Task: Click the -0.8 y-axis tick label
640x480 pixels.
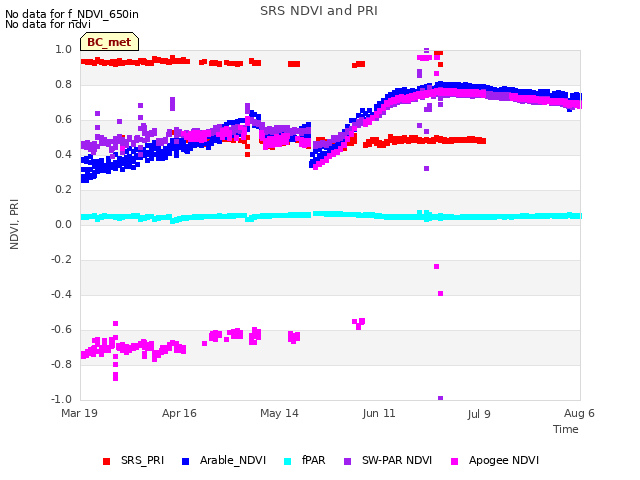Action: click(x=61, y=364)
